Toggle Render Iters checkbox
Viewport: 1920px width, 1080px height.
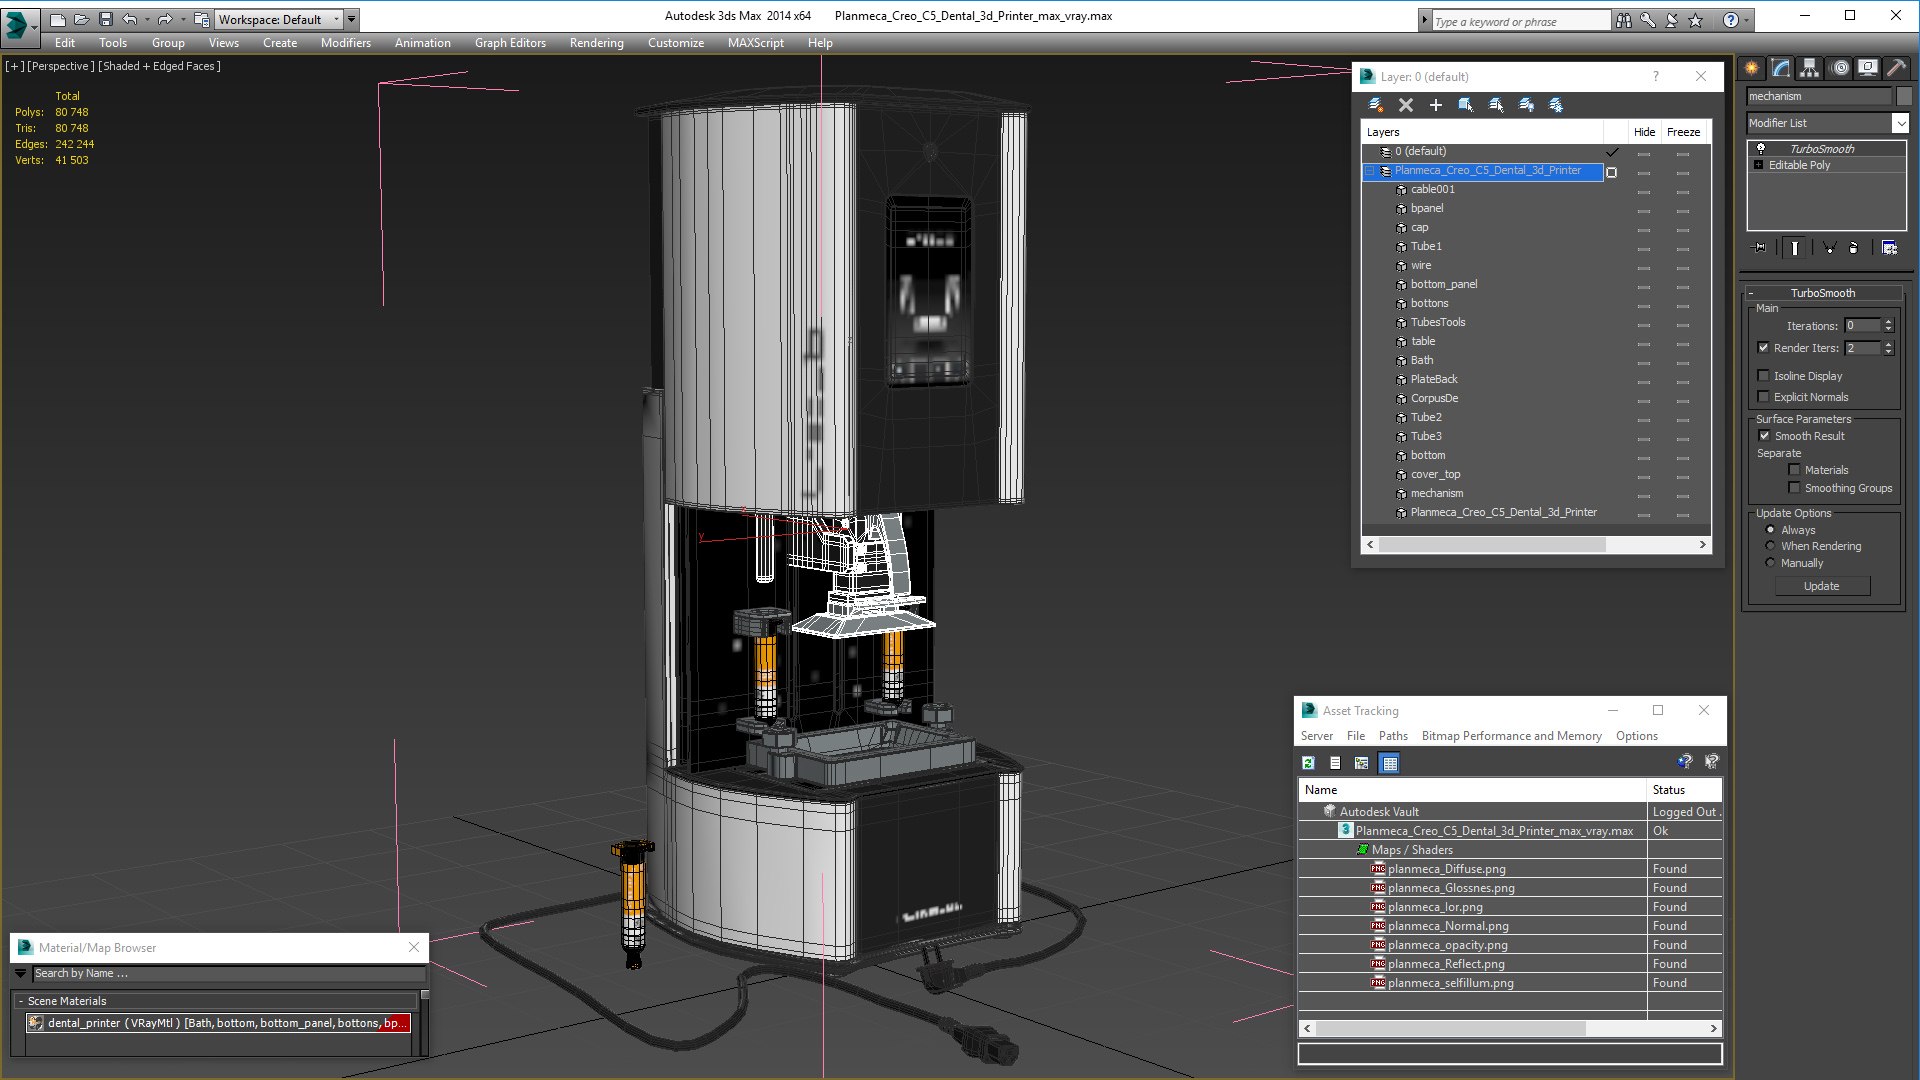coord(1764,348)
